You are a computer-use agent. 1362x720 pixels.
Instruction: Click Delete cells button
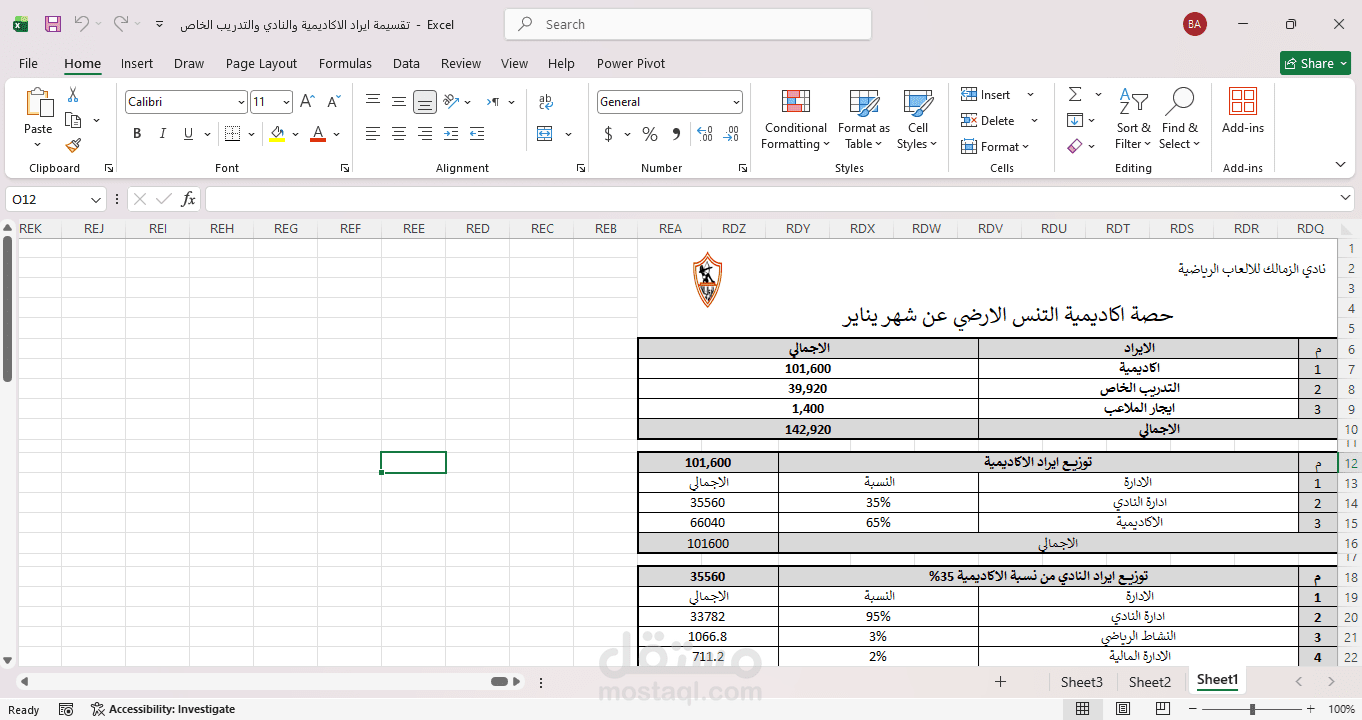[988, 121]
